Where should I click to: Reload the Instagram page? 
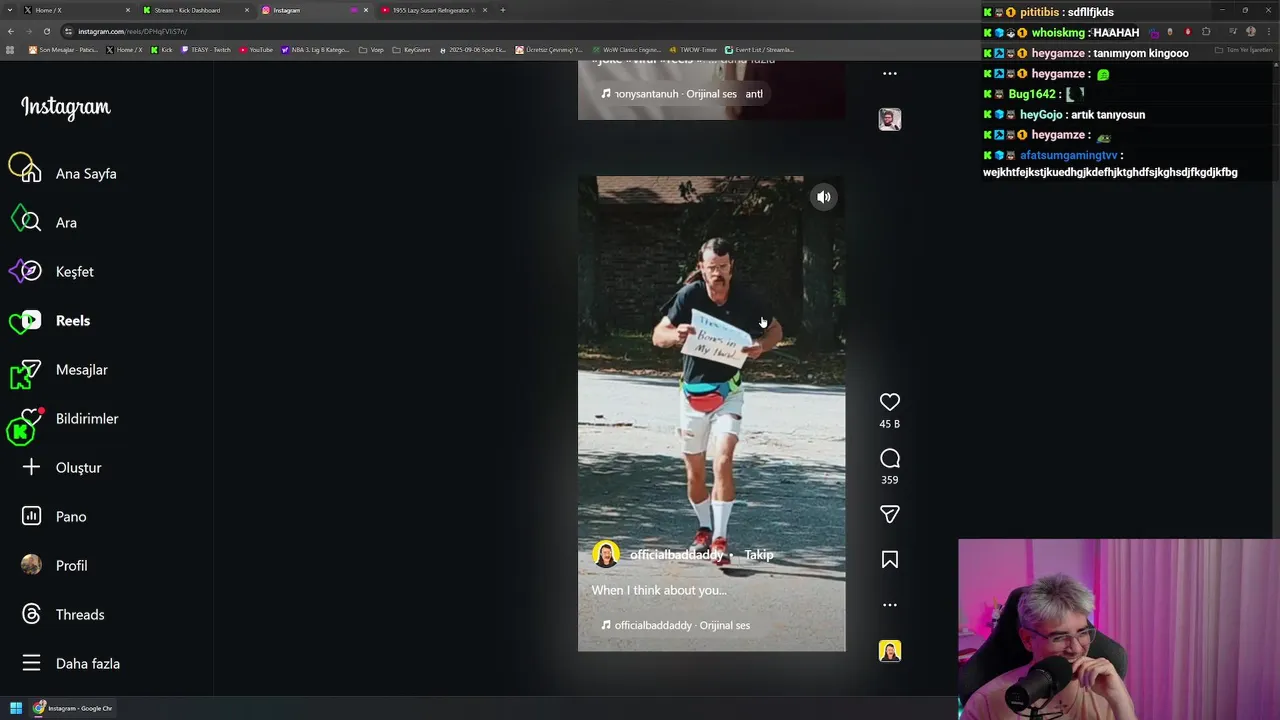46,31
